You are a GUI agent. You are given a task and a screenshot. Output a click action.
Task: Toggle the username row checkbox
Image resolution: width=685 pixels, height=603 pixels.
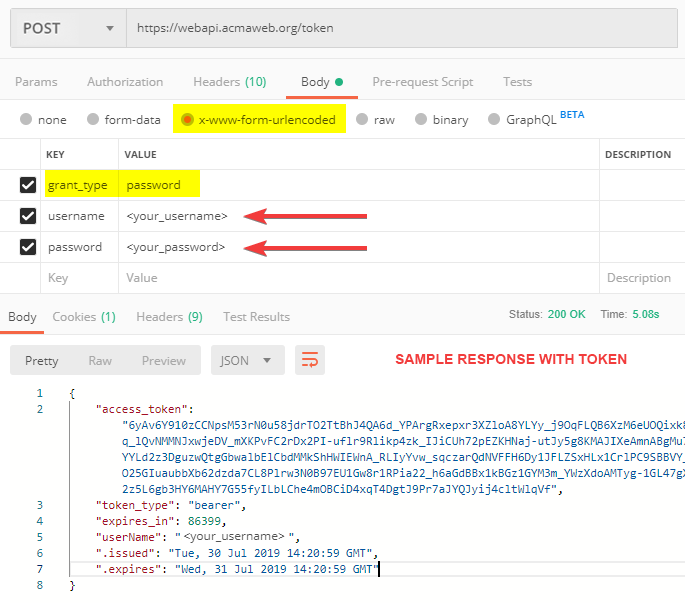point(28,216)
